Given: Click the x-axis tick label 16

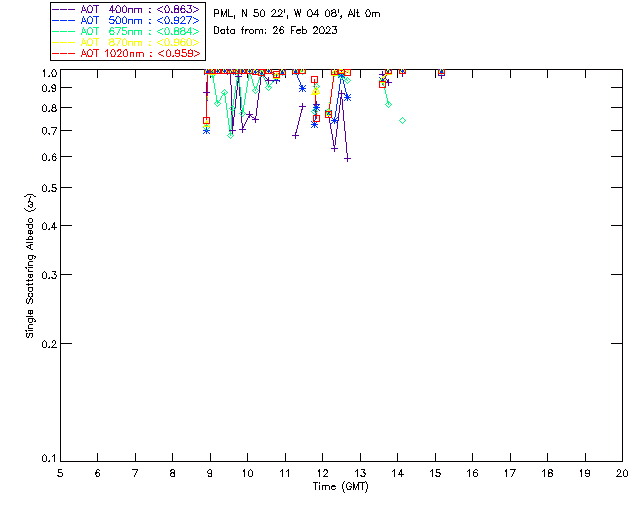Looking at the screenshot, I should 473,473.
